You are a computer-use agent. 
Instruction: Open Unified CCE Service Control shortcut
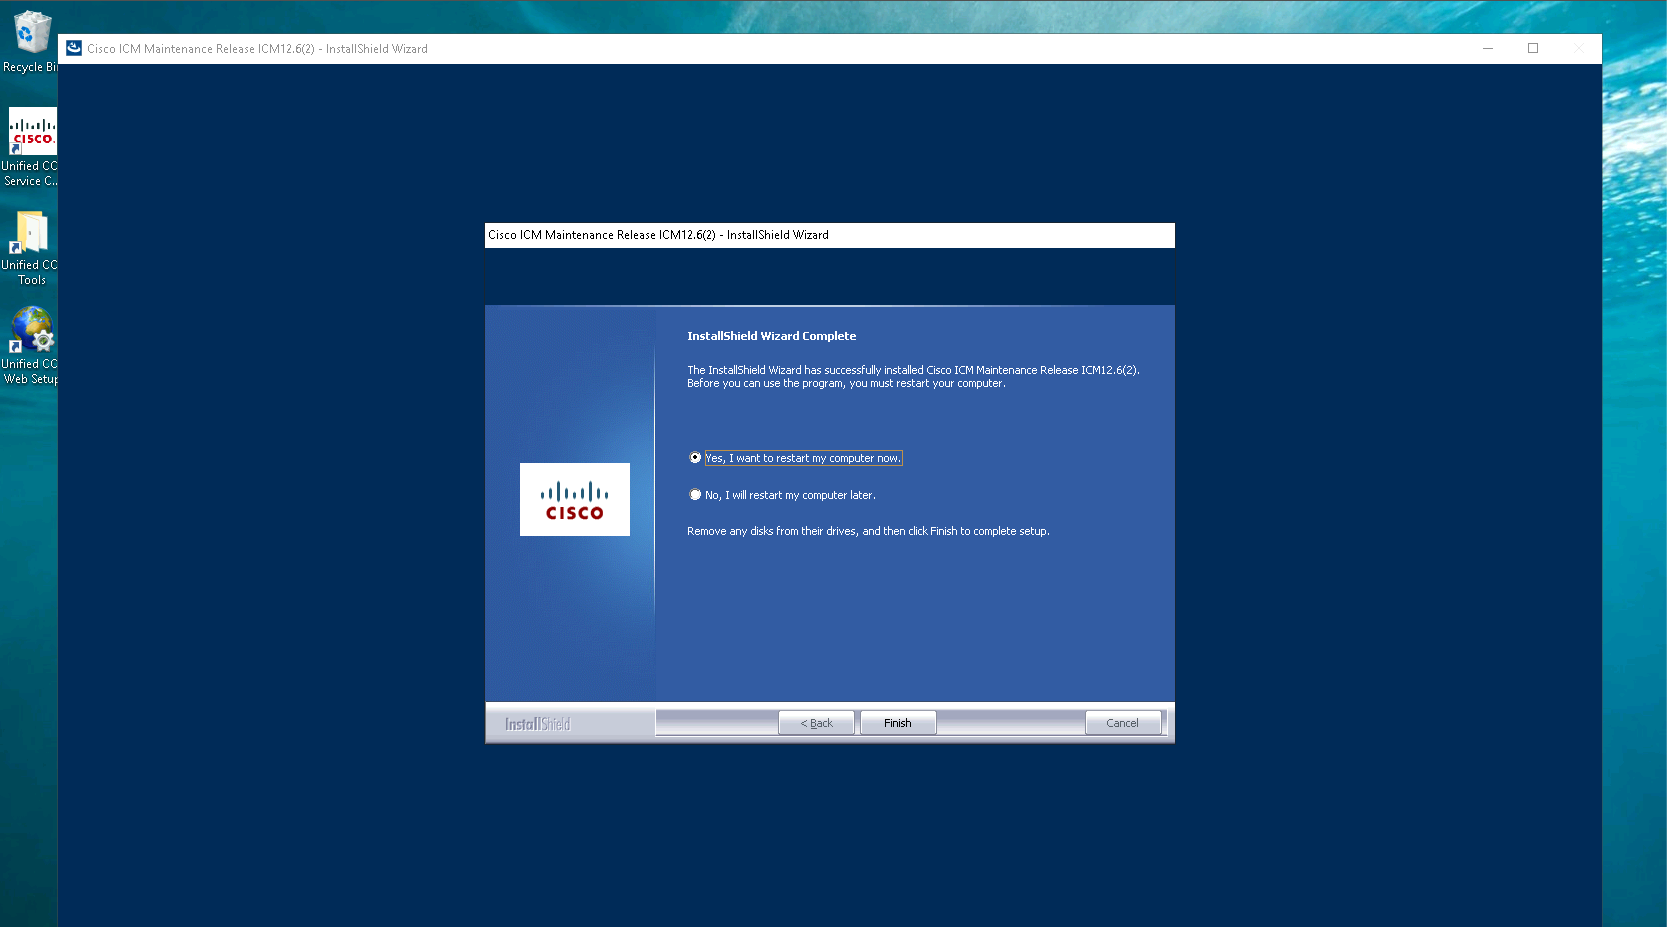point(32,133)
